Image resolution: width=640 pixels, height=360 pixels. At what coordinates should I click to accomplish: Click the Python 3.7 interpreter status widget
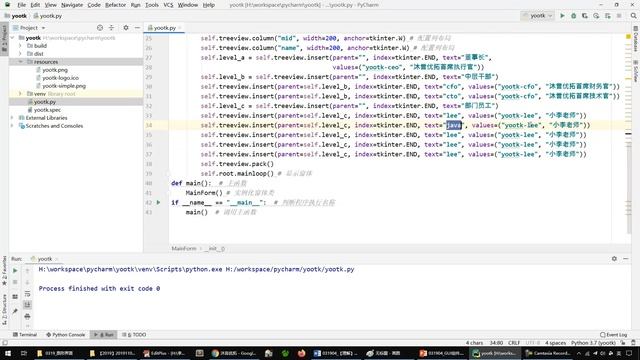tap(593, 343)
